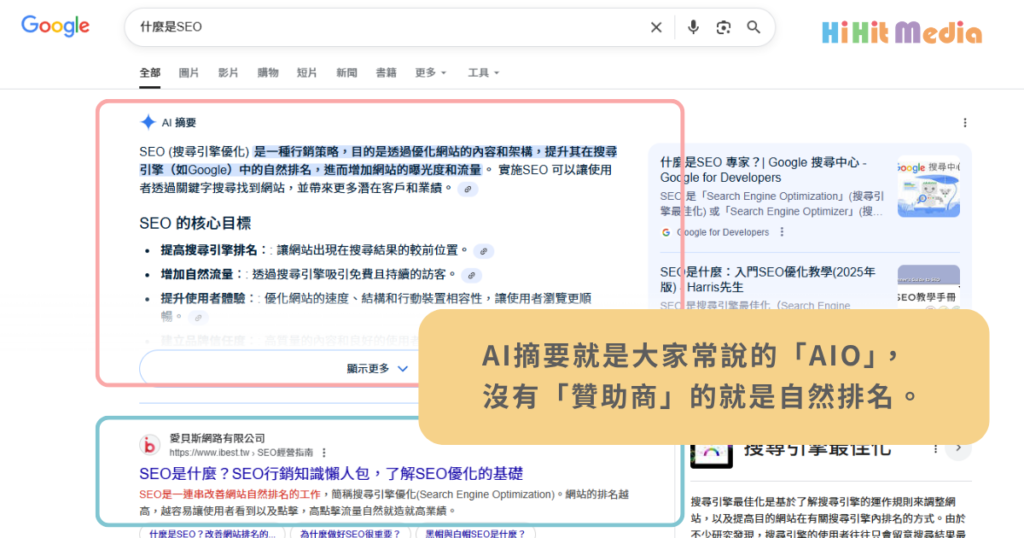Click the search input field with '什麼是SEO'

390,28
